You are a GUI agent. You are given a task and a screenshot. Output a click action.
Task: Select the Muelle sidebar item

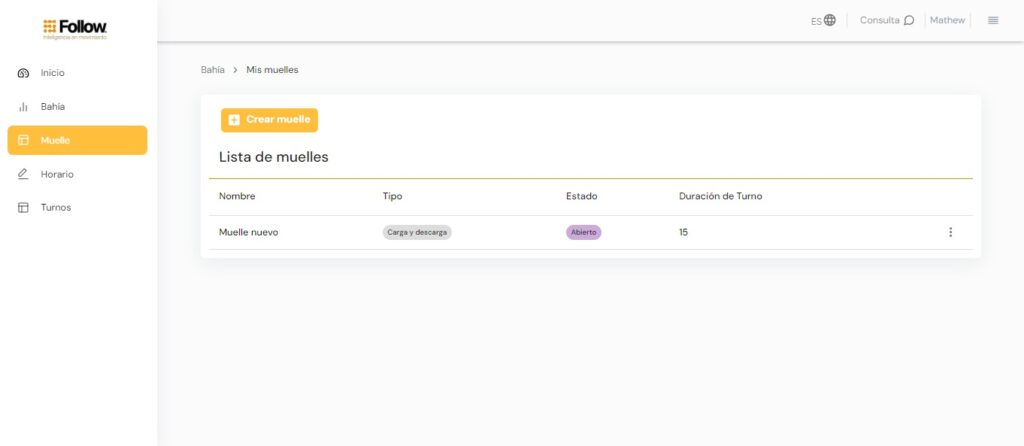(77, 140)
